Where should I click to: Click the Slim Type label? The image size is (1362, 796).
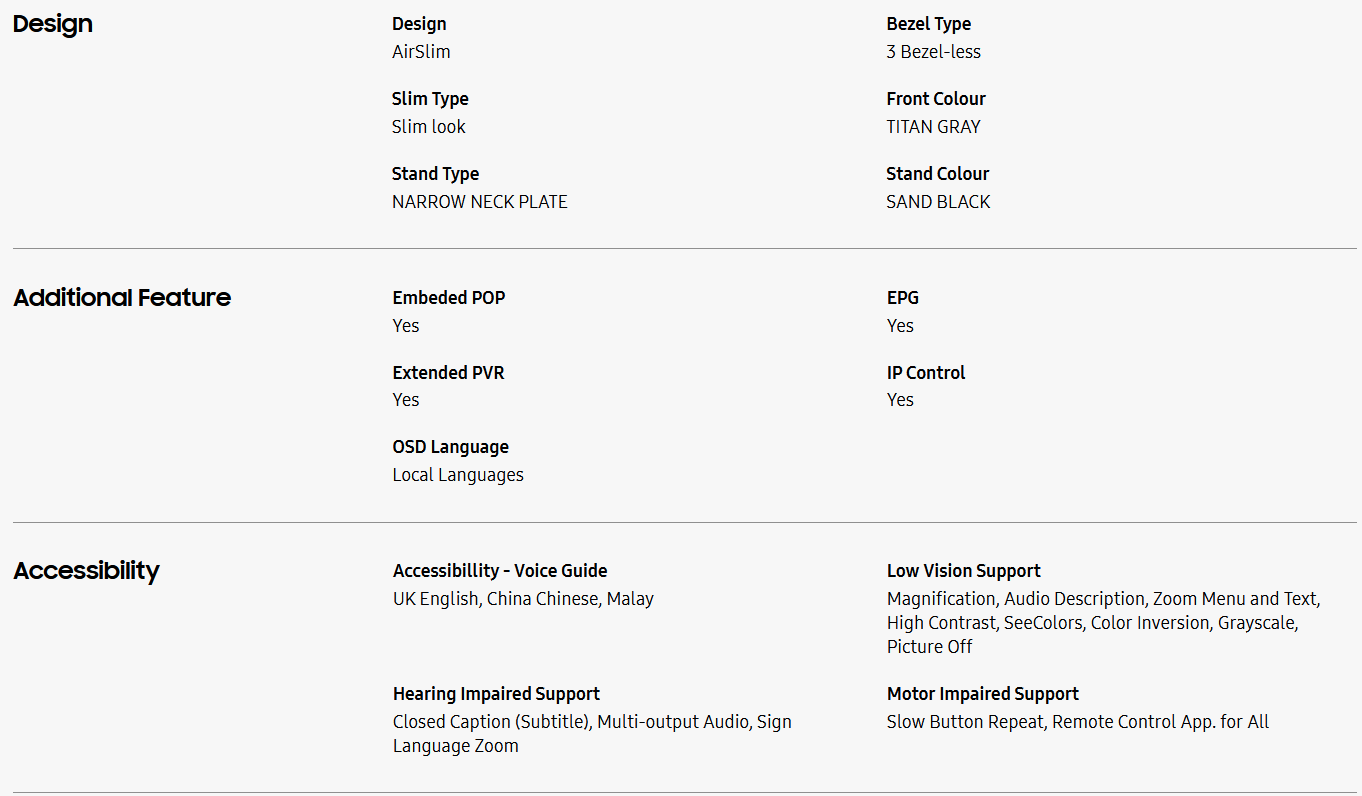[430, 99]
